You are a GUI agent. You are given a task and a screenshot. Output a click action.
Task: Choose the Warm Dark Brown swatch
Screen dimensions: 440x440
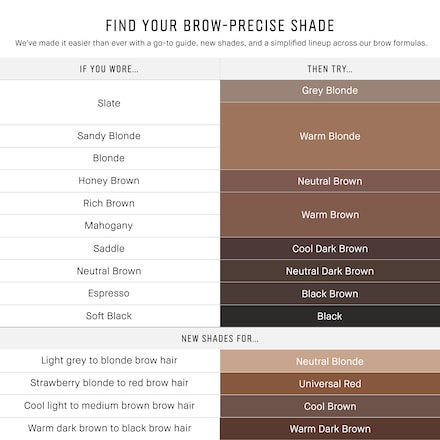330,429
